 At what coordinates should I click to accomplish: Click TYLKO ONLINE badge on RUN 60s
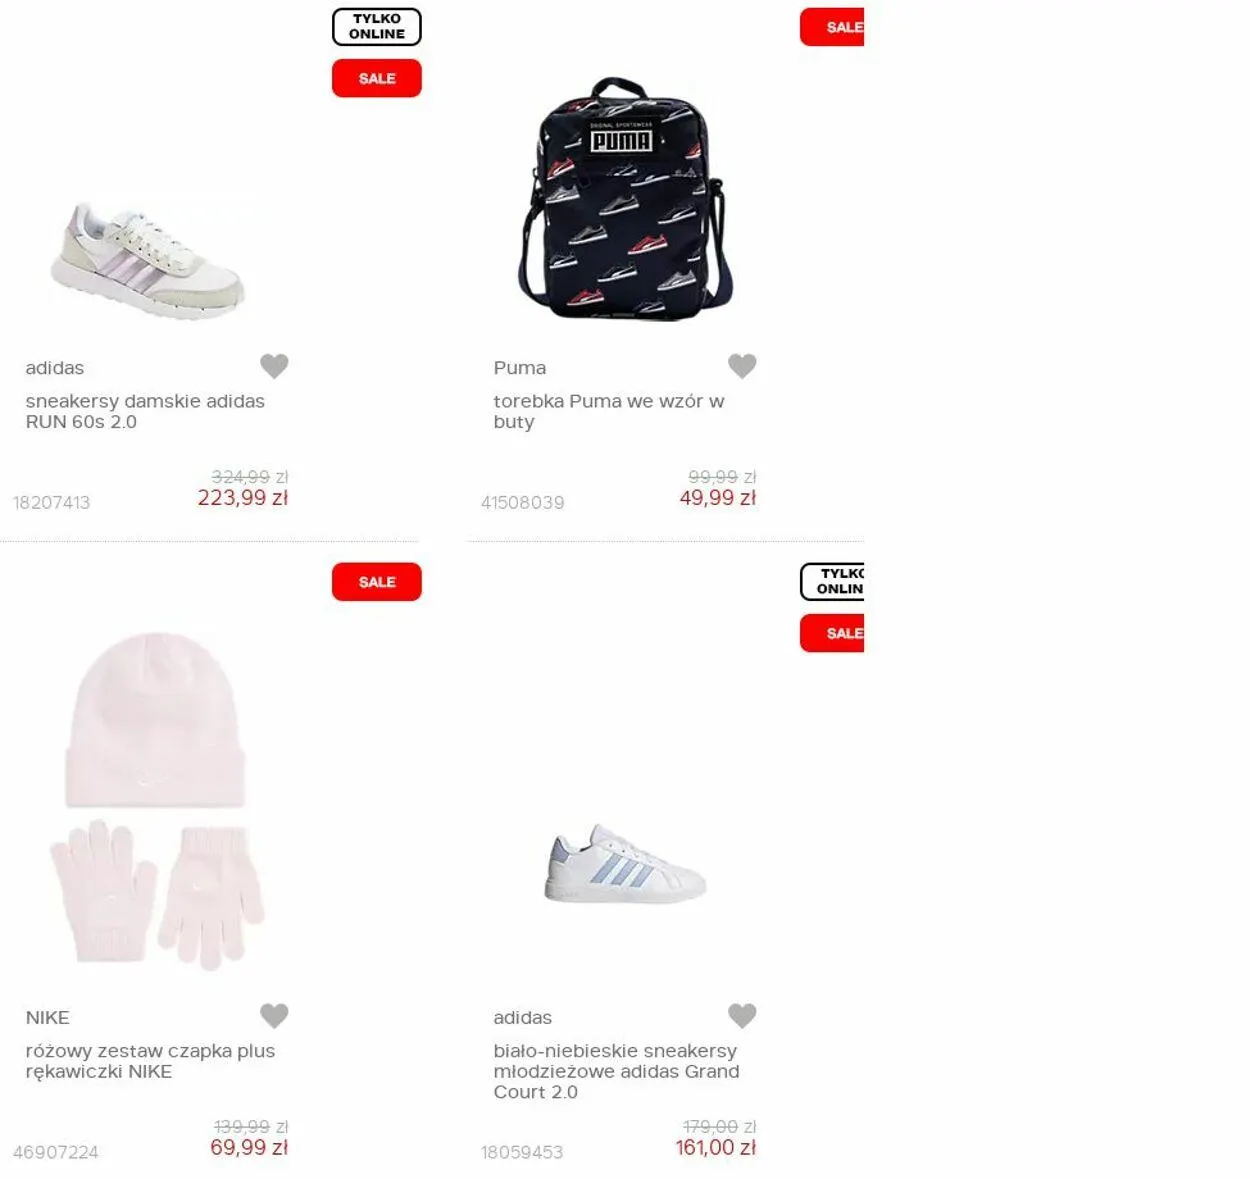tap(377, 26)
